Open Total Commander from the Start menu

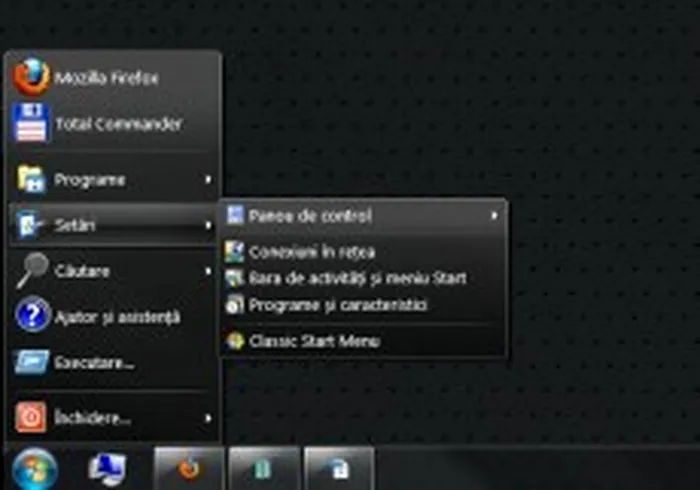coord(117,125)
